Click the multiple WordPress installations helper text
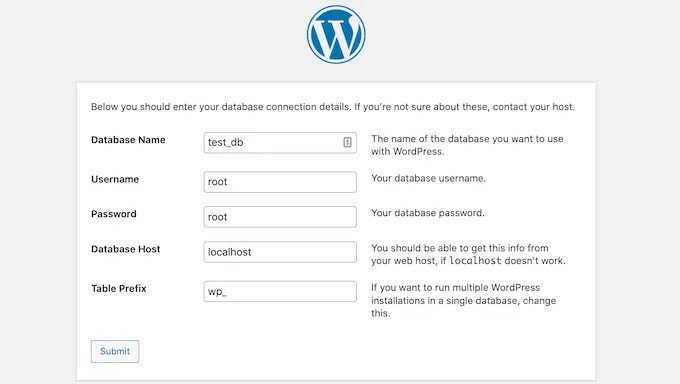 [x=464, y=300]
